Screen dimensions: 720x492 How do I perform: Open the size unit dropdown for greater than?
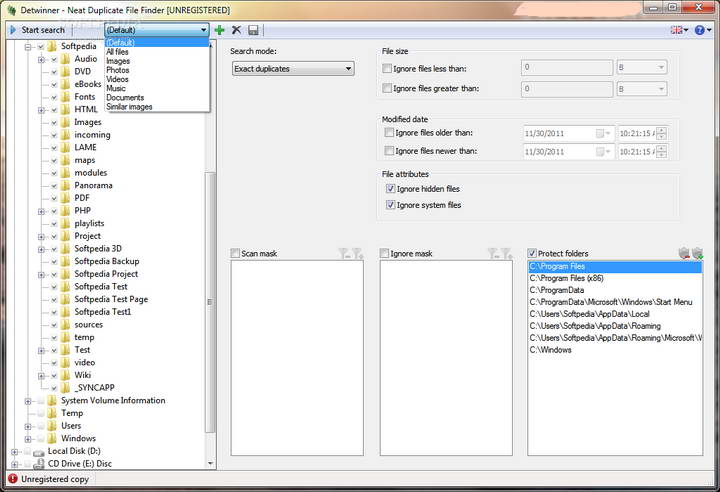641,89
